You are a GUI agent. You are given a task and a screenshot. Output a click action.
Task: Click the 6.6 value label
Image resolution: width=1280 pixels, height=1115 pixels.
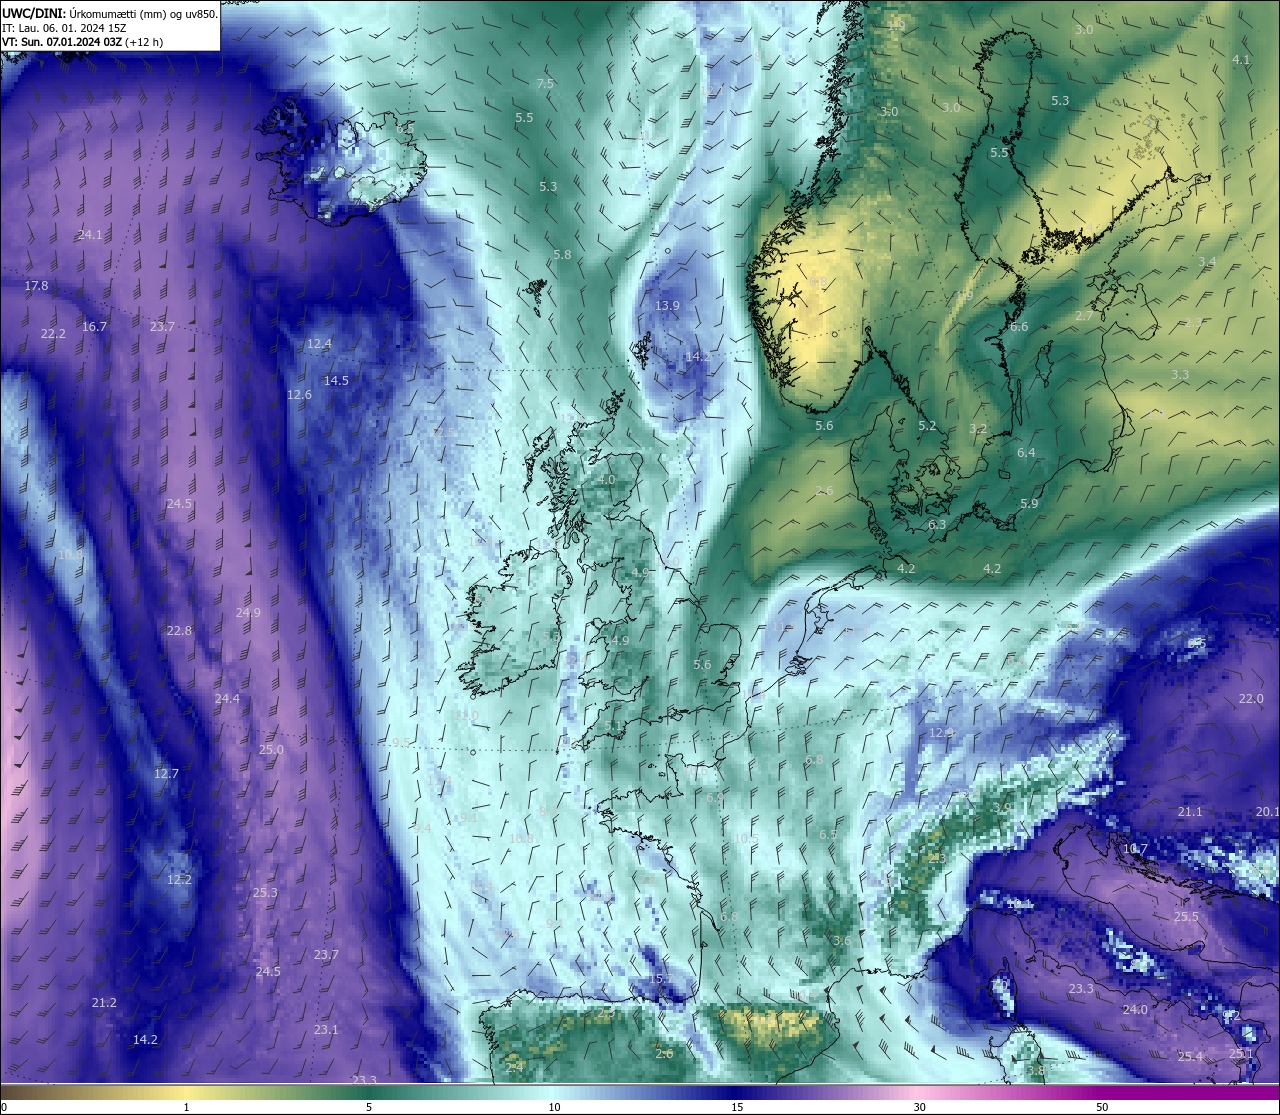coord(1019,326)
